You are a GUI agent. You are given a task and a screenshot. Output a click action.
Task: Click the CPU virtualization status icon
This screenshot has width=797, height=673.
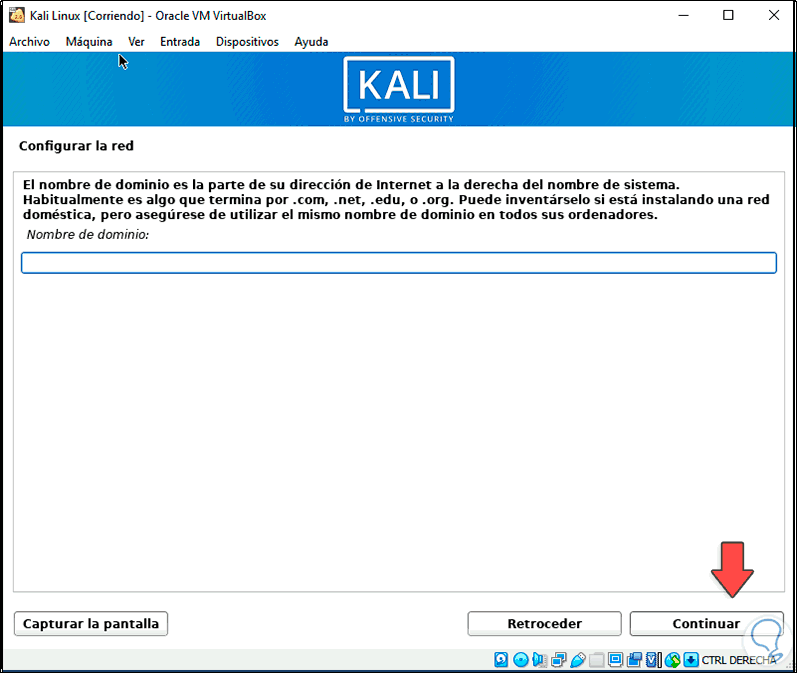pos(654,660)
